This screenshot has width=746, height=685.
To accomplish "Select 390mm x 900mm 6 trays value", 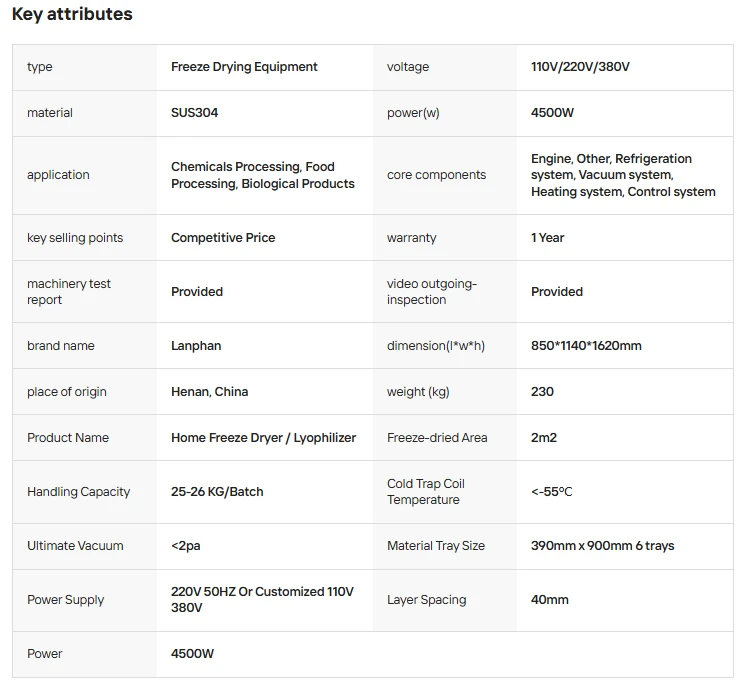I will pyautogui.click(x=602, y=546).
